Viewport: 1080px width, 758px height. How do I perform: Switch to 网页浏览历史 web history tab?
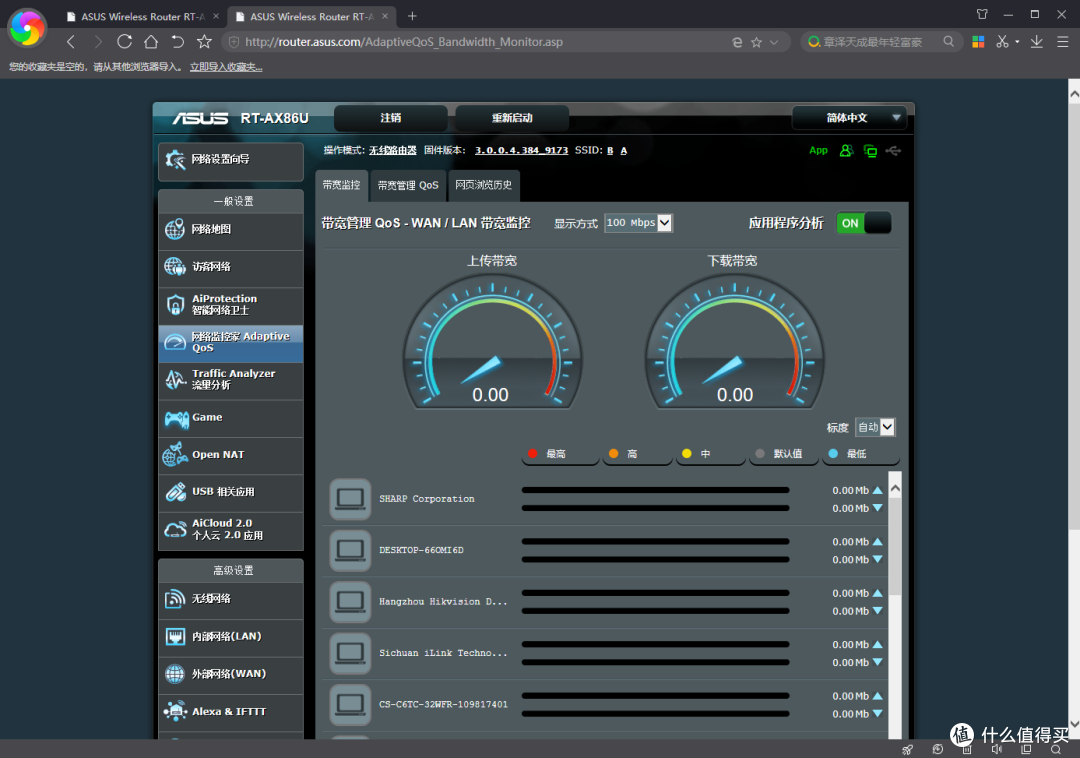(484, 185)
